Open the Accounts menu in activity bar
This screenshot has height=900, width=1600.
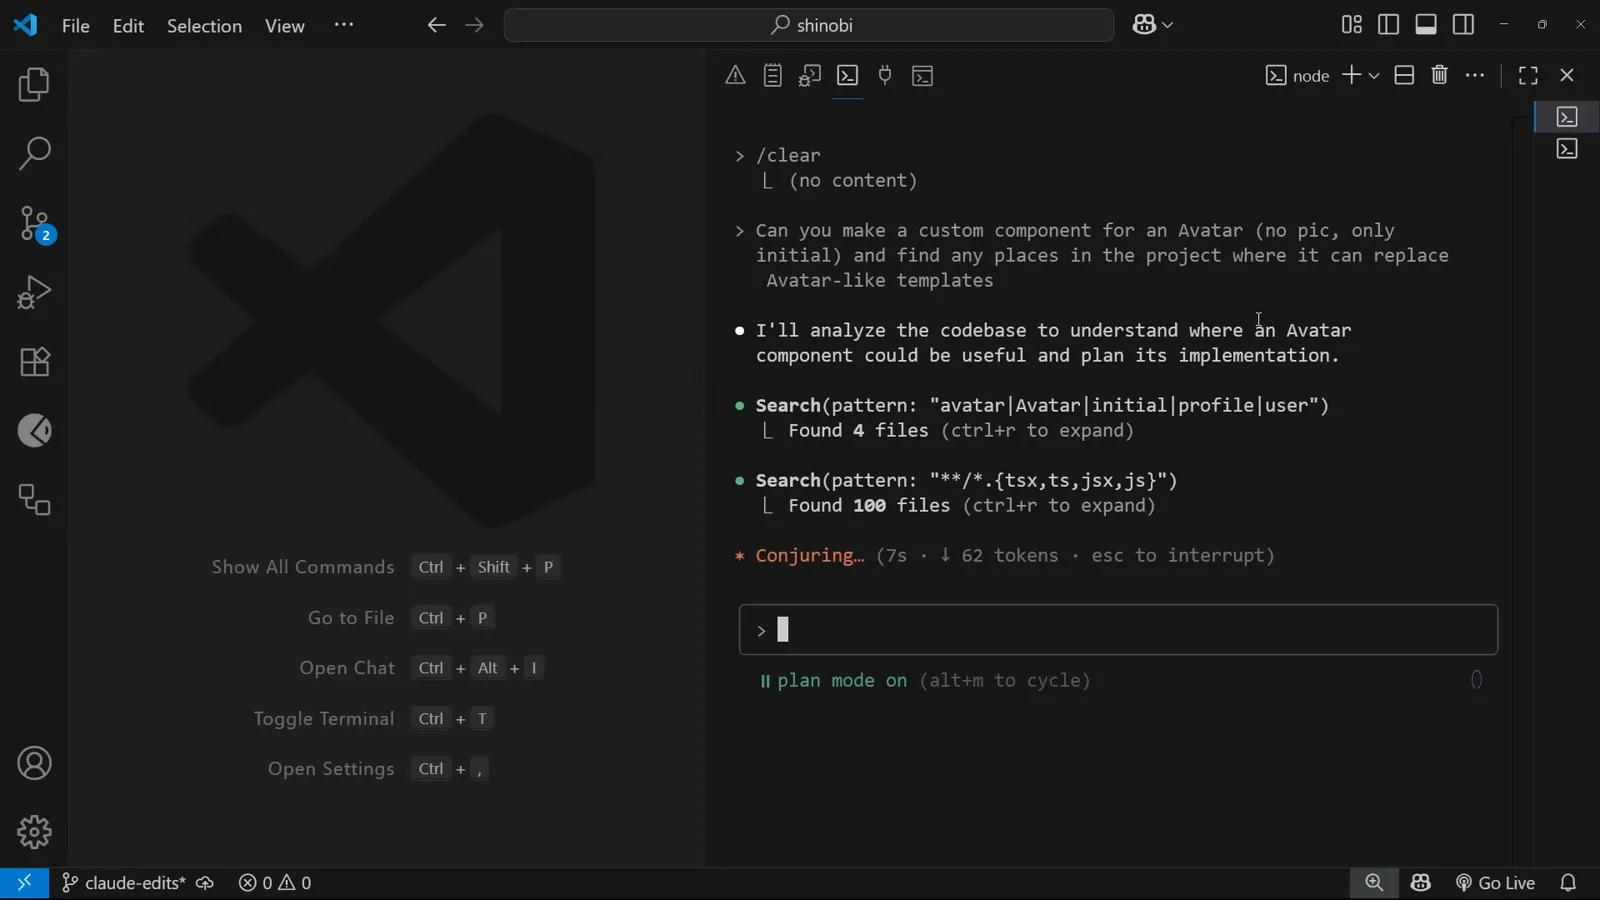click(34, 764)
